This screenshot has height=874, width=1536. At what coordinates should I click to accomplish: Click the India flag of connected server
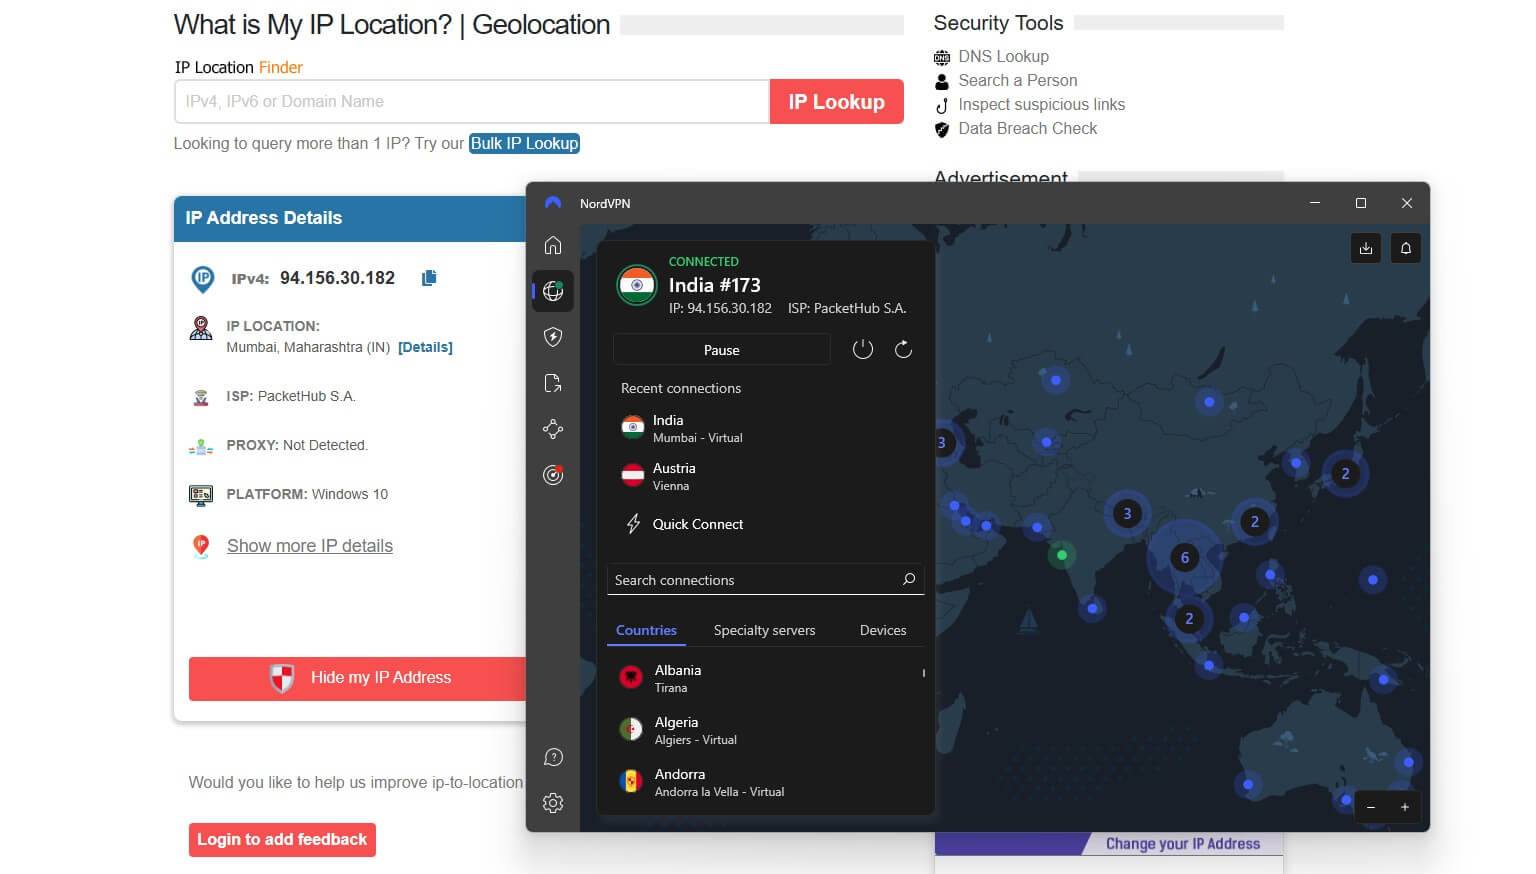click(x=636, y=284)
